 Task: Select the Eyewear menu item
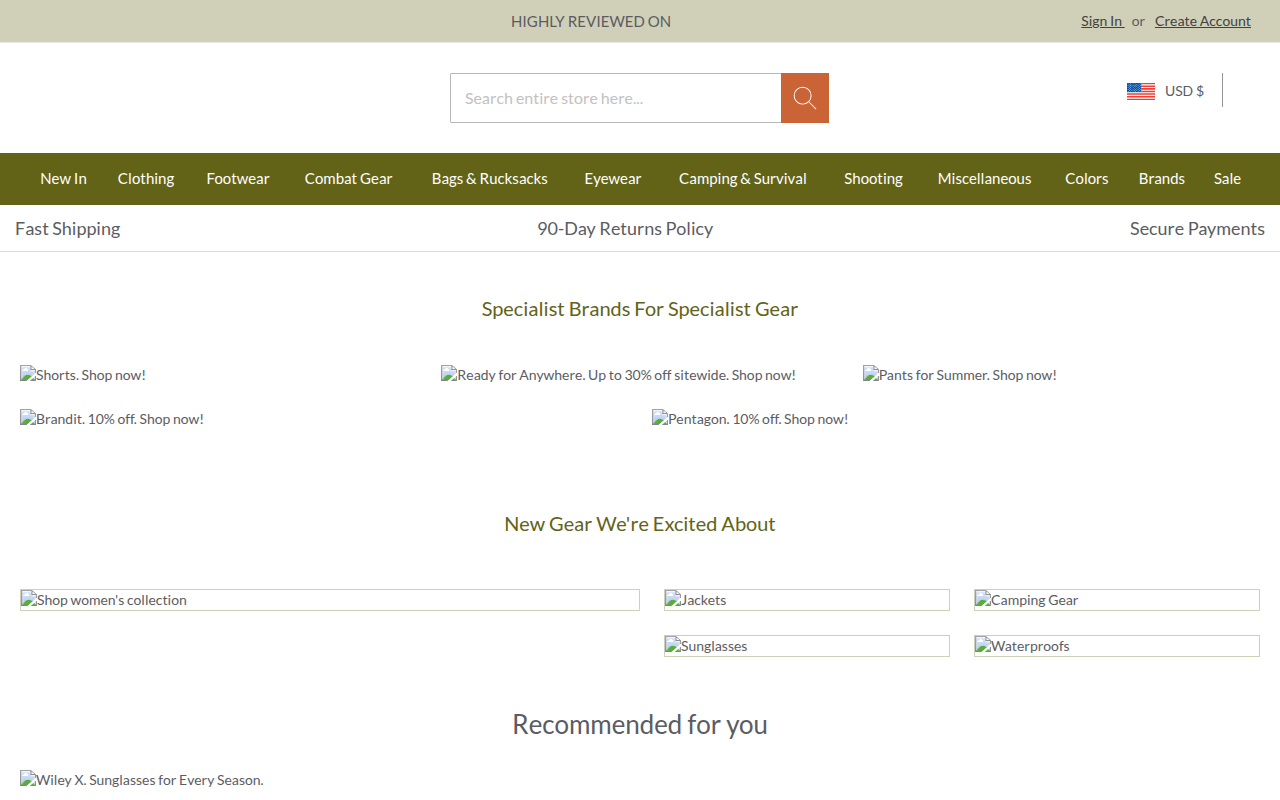(613, 179)
